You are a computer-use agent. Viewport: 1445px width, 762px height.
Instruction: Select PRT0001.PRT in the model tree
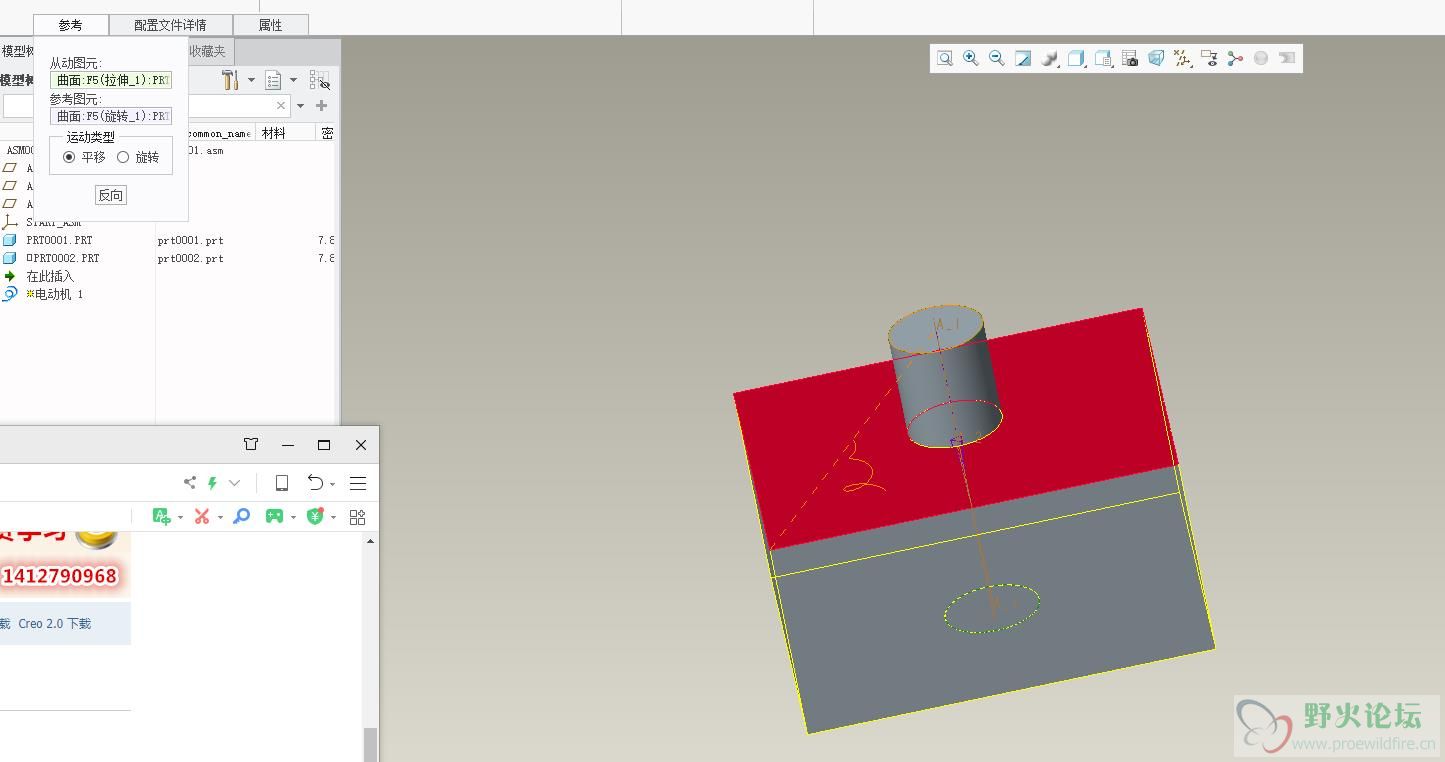(59, 240)
